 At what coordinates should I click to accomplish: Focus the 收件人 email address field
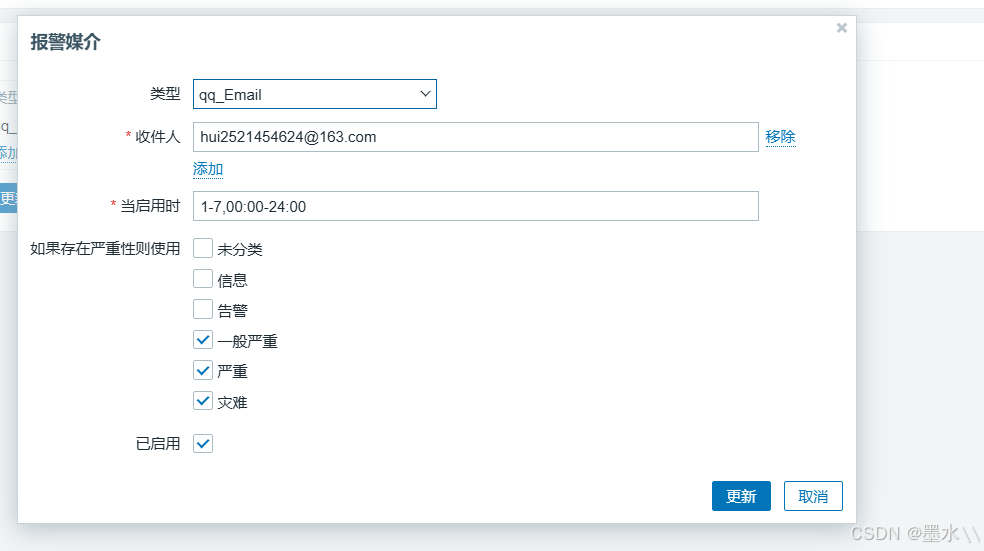click(x=476, y=137)
